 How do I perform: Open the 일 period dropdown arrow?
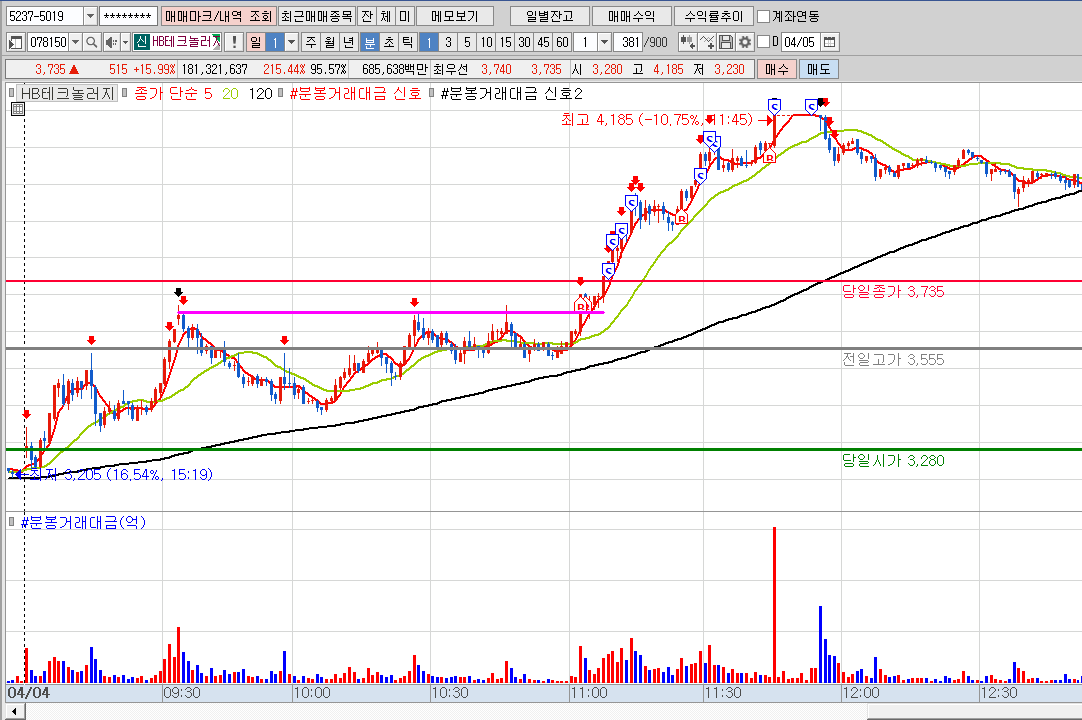[x=291, y=42]
